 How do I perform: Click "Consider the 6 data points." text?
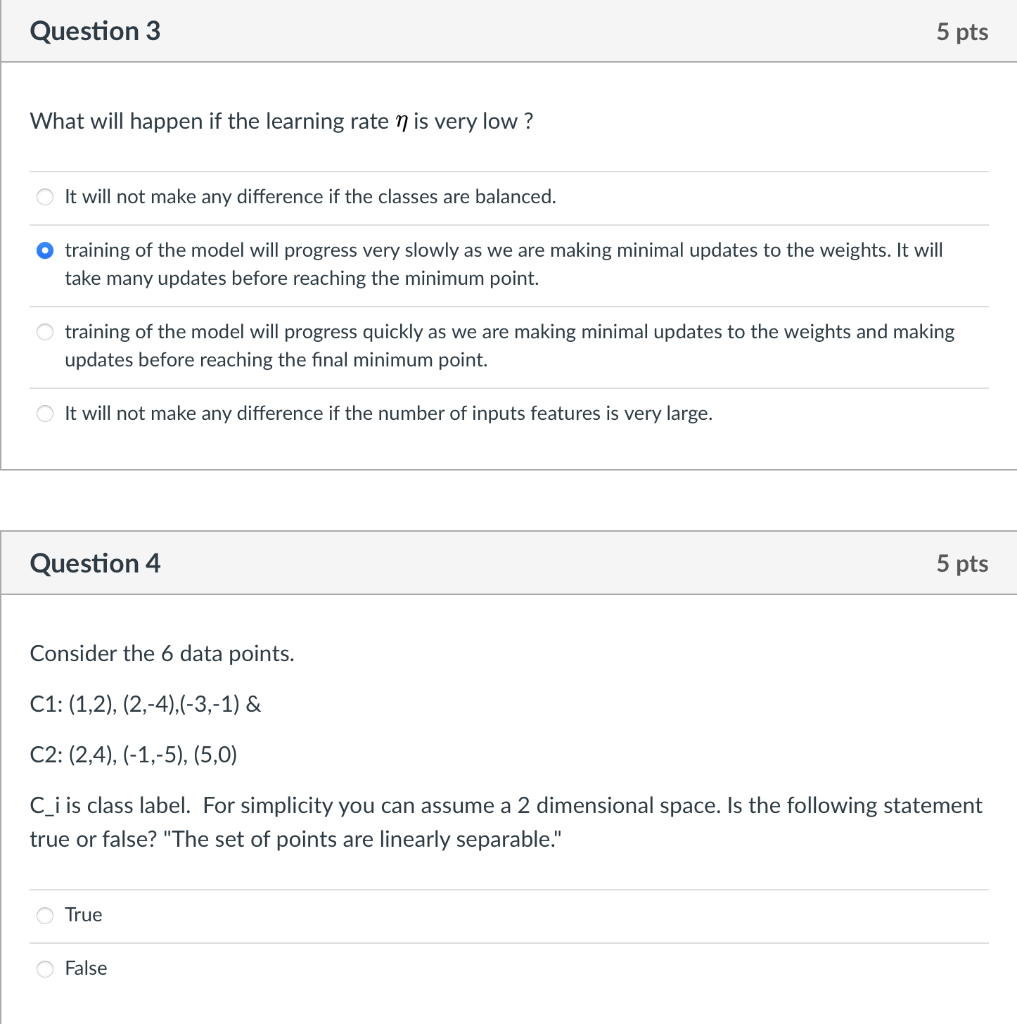coord(162,654)
